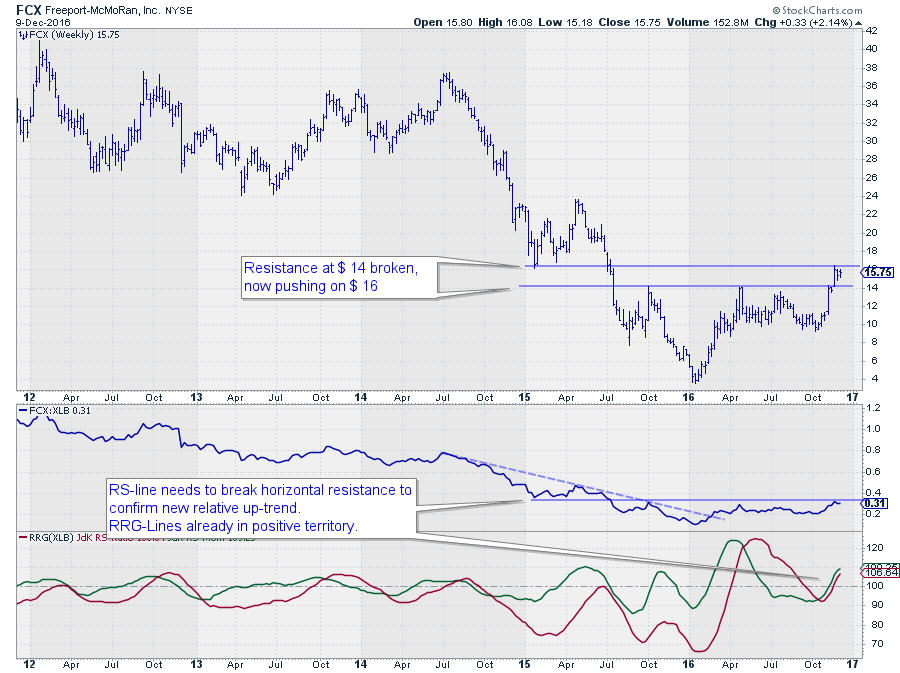Click the 106.64 red value tag in RRG panel
The width and height of the screenshot is (900, 673).
[x=882, y=573]
